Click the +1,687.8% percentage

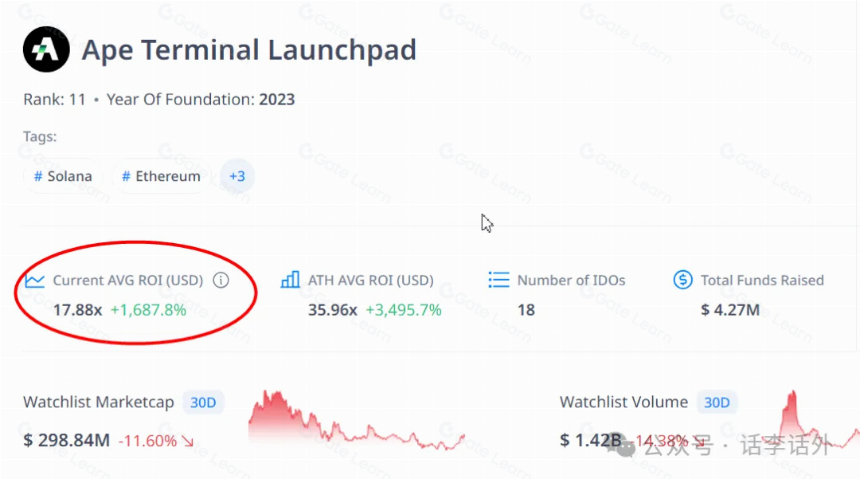(149, 310)
